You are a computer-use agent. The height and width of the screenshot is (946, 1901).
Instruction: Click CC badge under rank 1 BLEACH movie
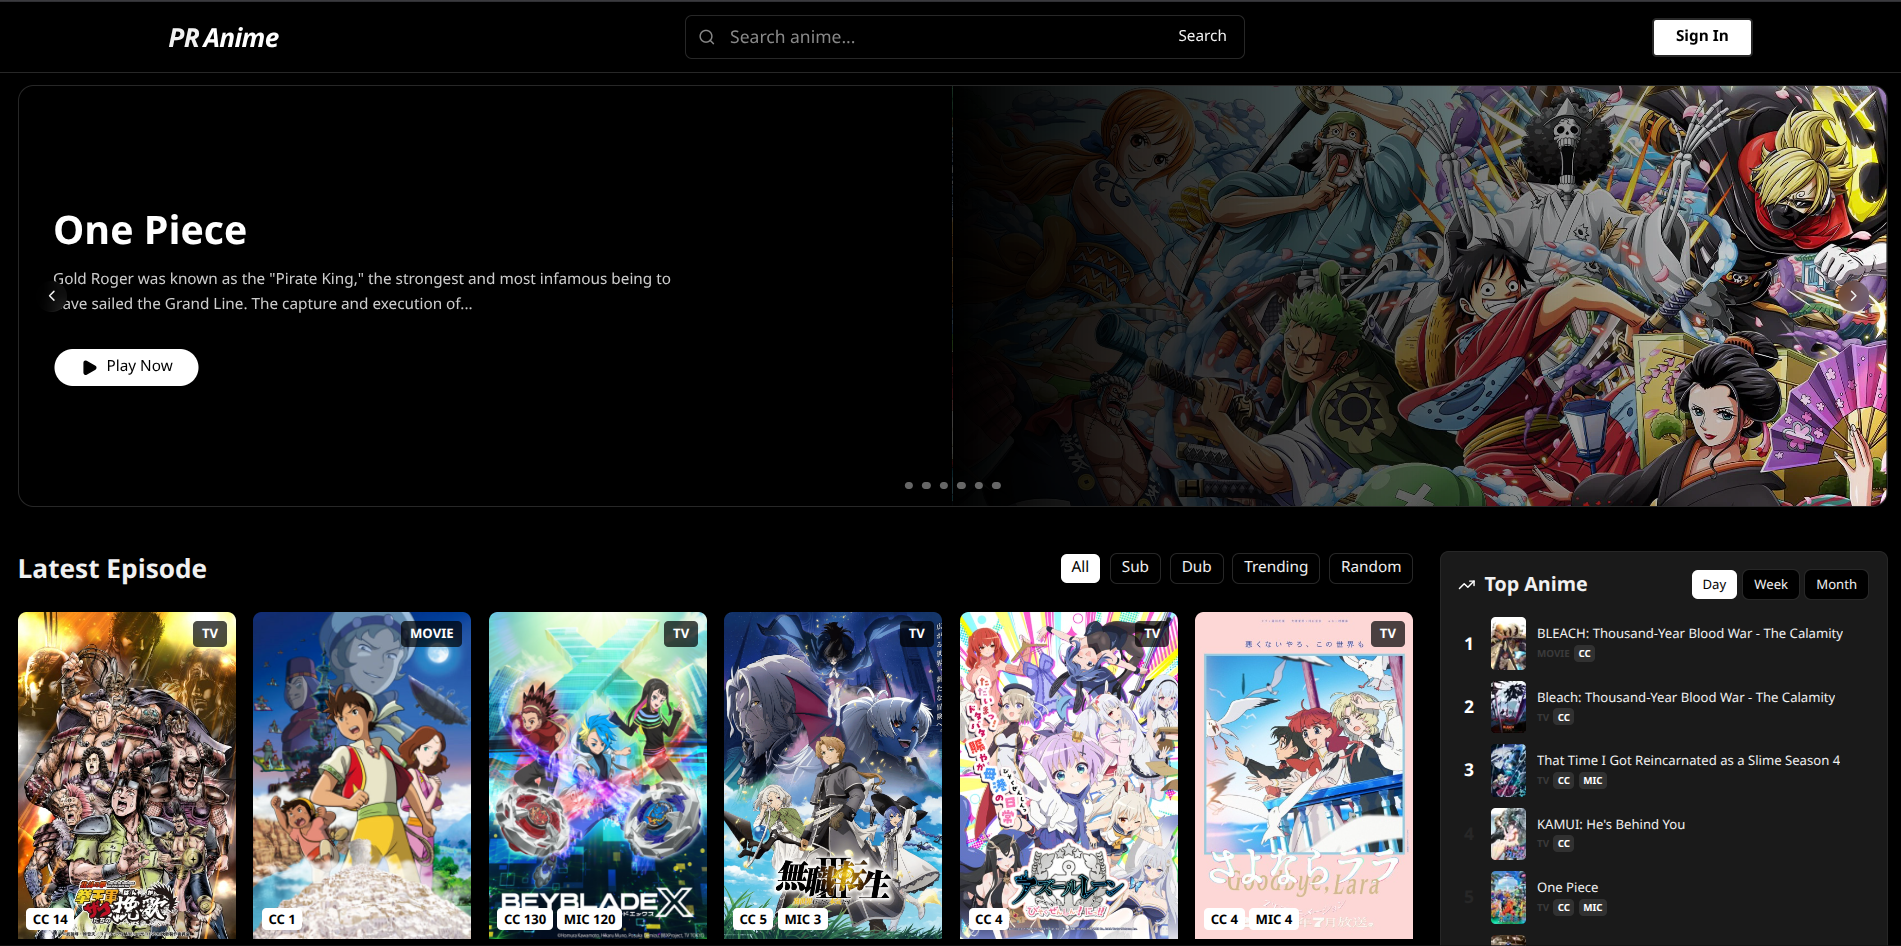click(x=1585, y=654)
